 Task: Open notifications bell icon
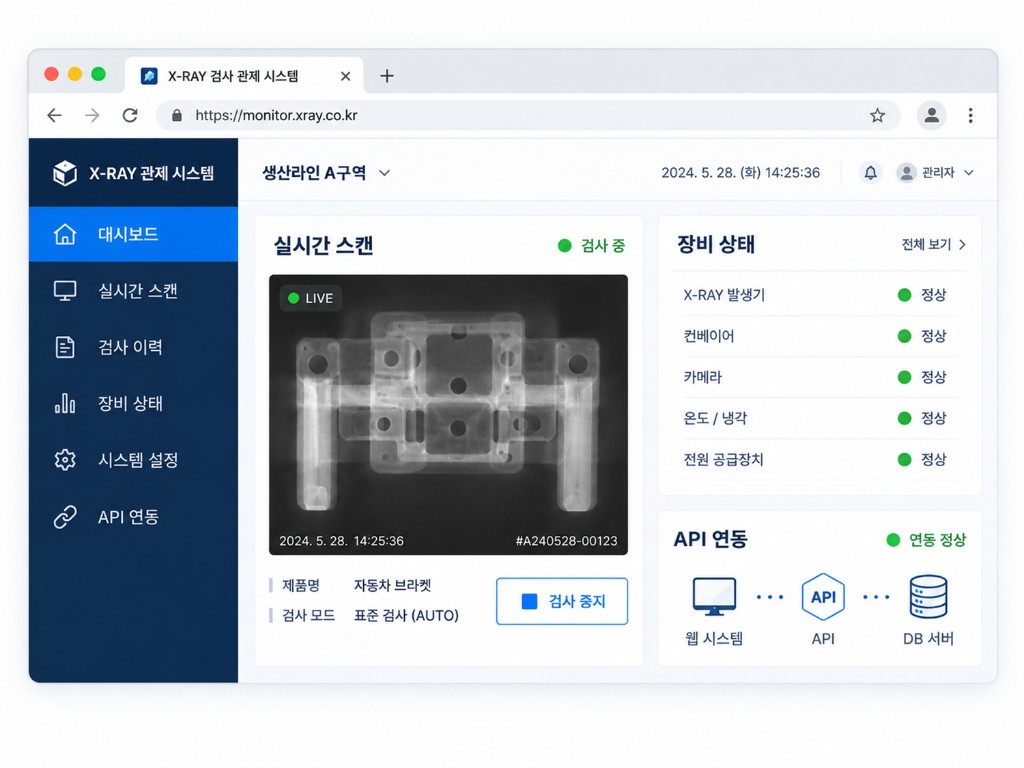coord(871,173)
